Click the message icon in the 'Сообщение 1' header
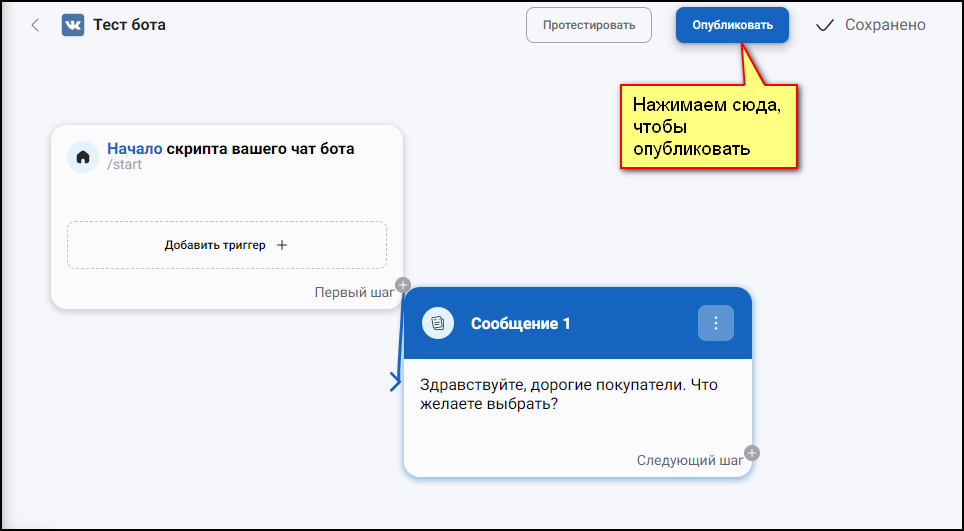Image resolution: width=964 pixels, height=531 pixels. click(438, 323)
